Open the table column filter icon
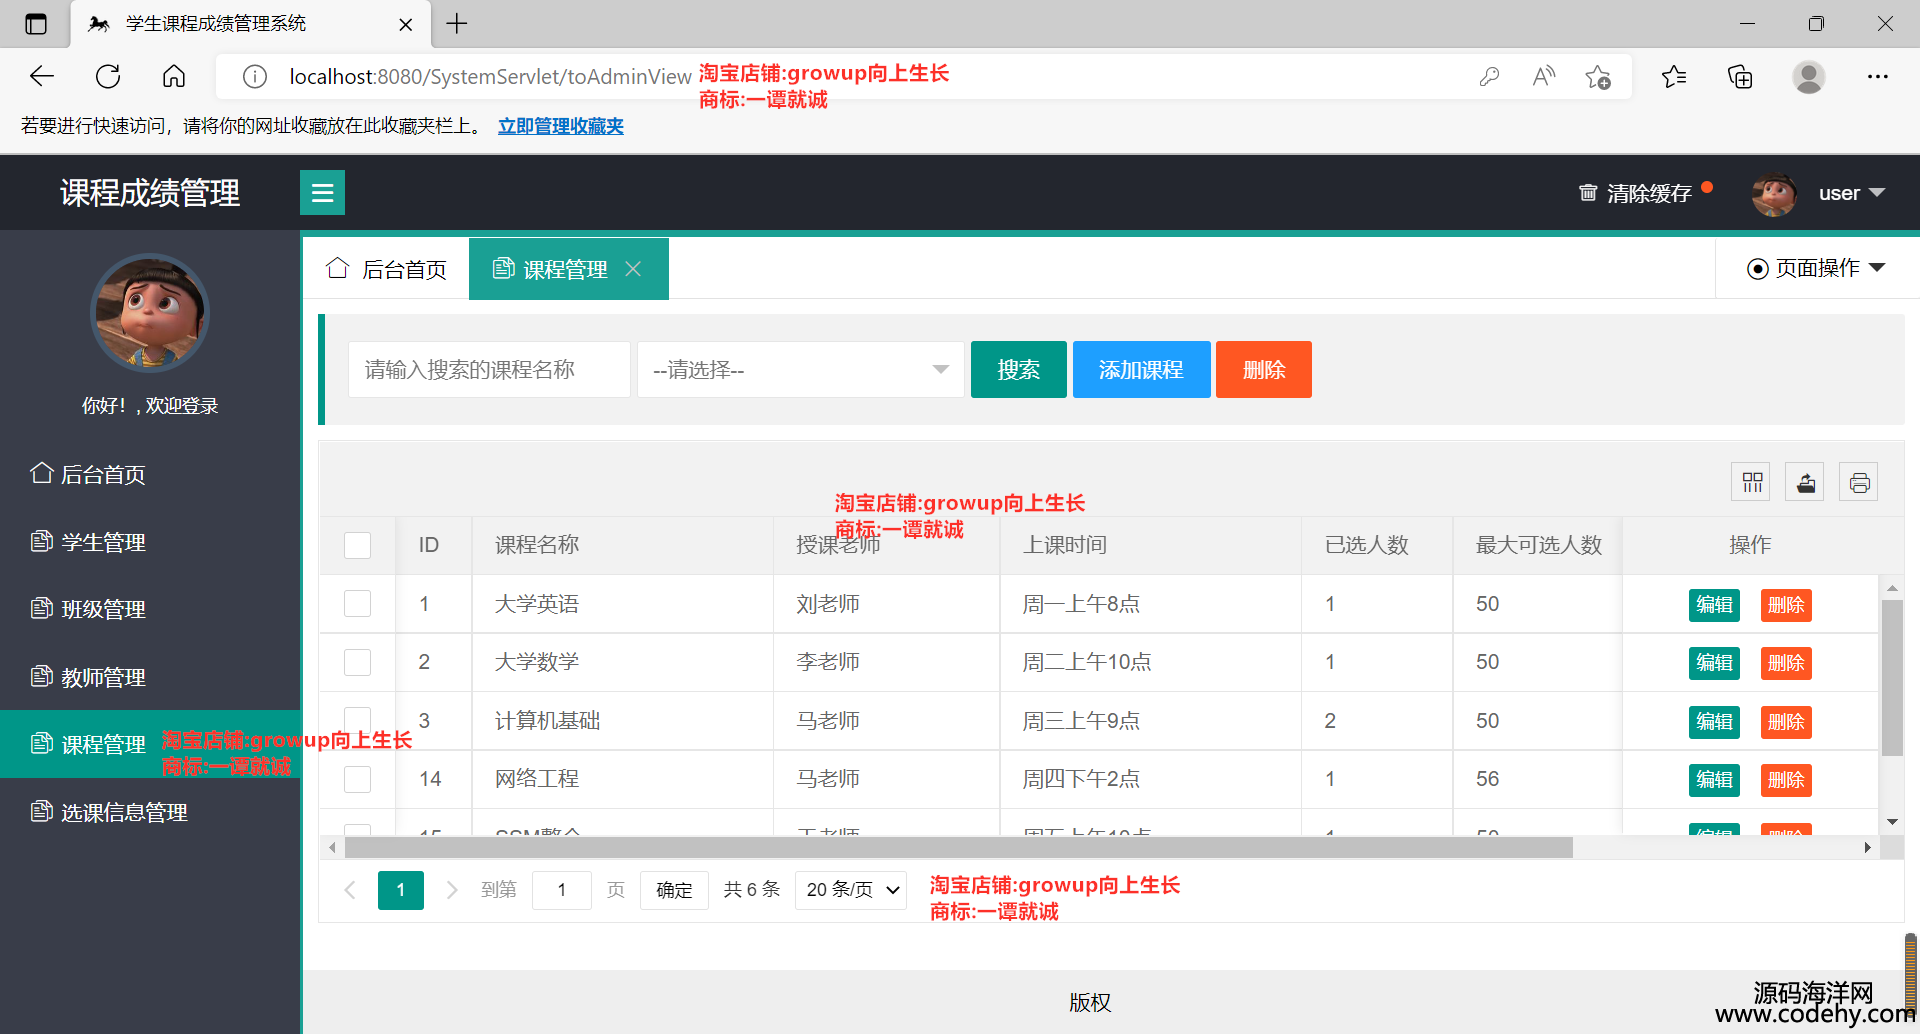This screenshot has height=1034, width=1920. click(1752, 482)
